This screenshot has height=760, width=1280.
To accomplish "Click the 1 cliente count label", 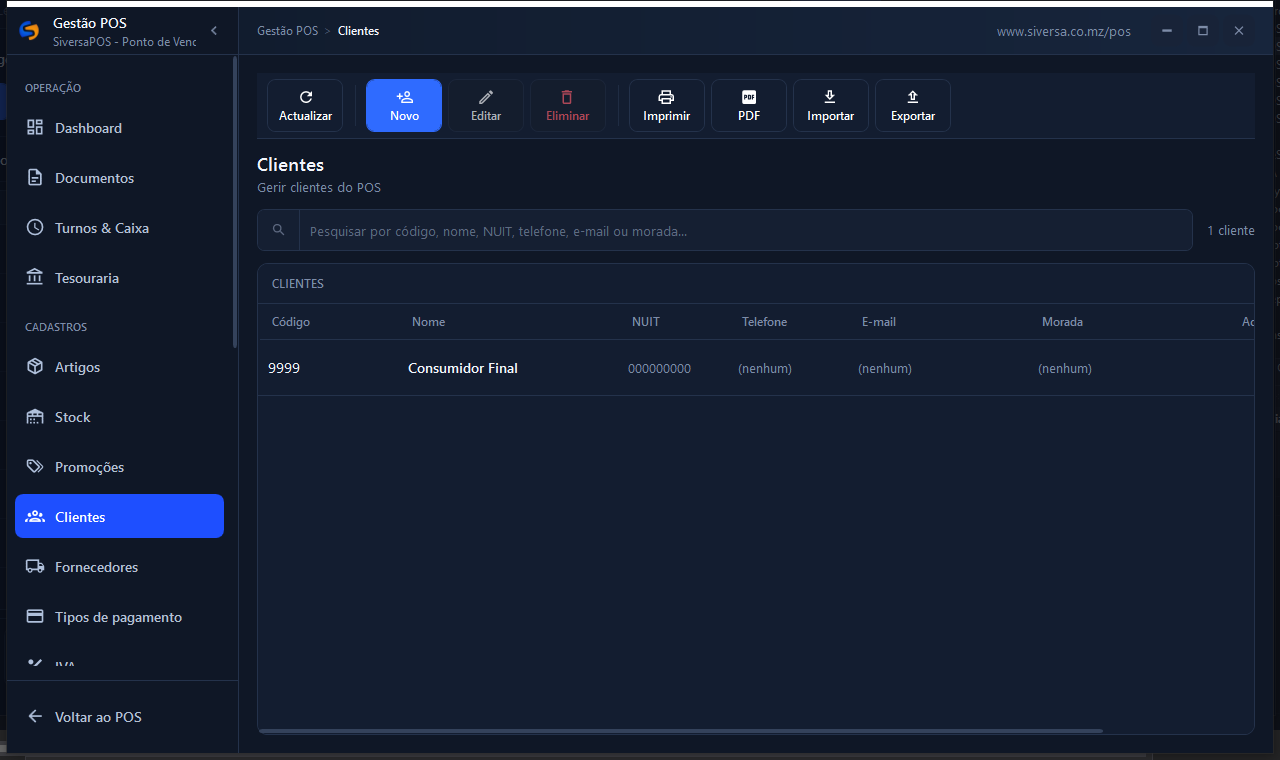I will 1230,231.
